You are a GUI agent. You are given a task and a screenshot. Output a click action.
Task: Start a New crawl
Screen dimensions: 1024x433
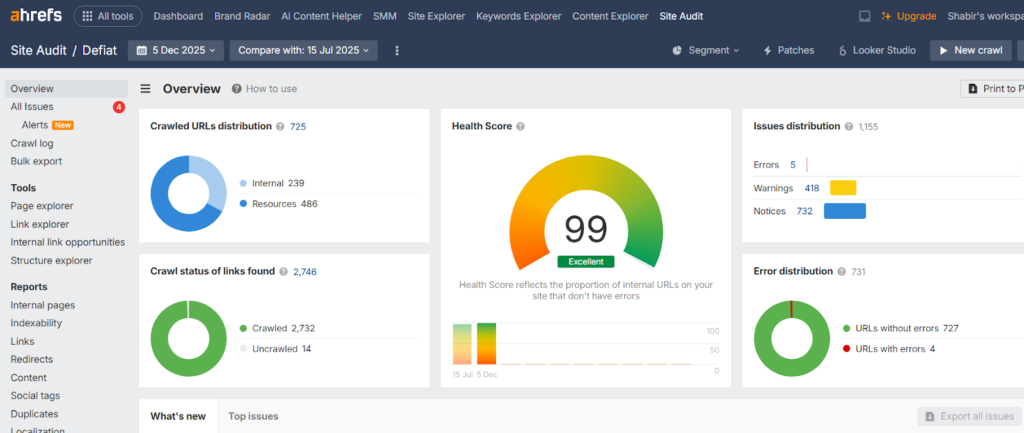click(x=970, y=50)
